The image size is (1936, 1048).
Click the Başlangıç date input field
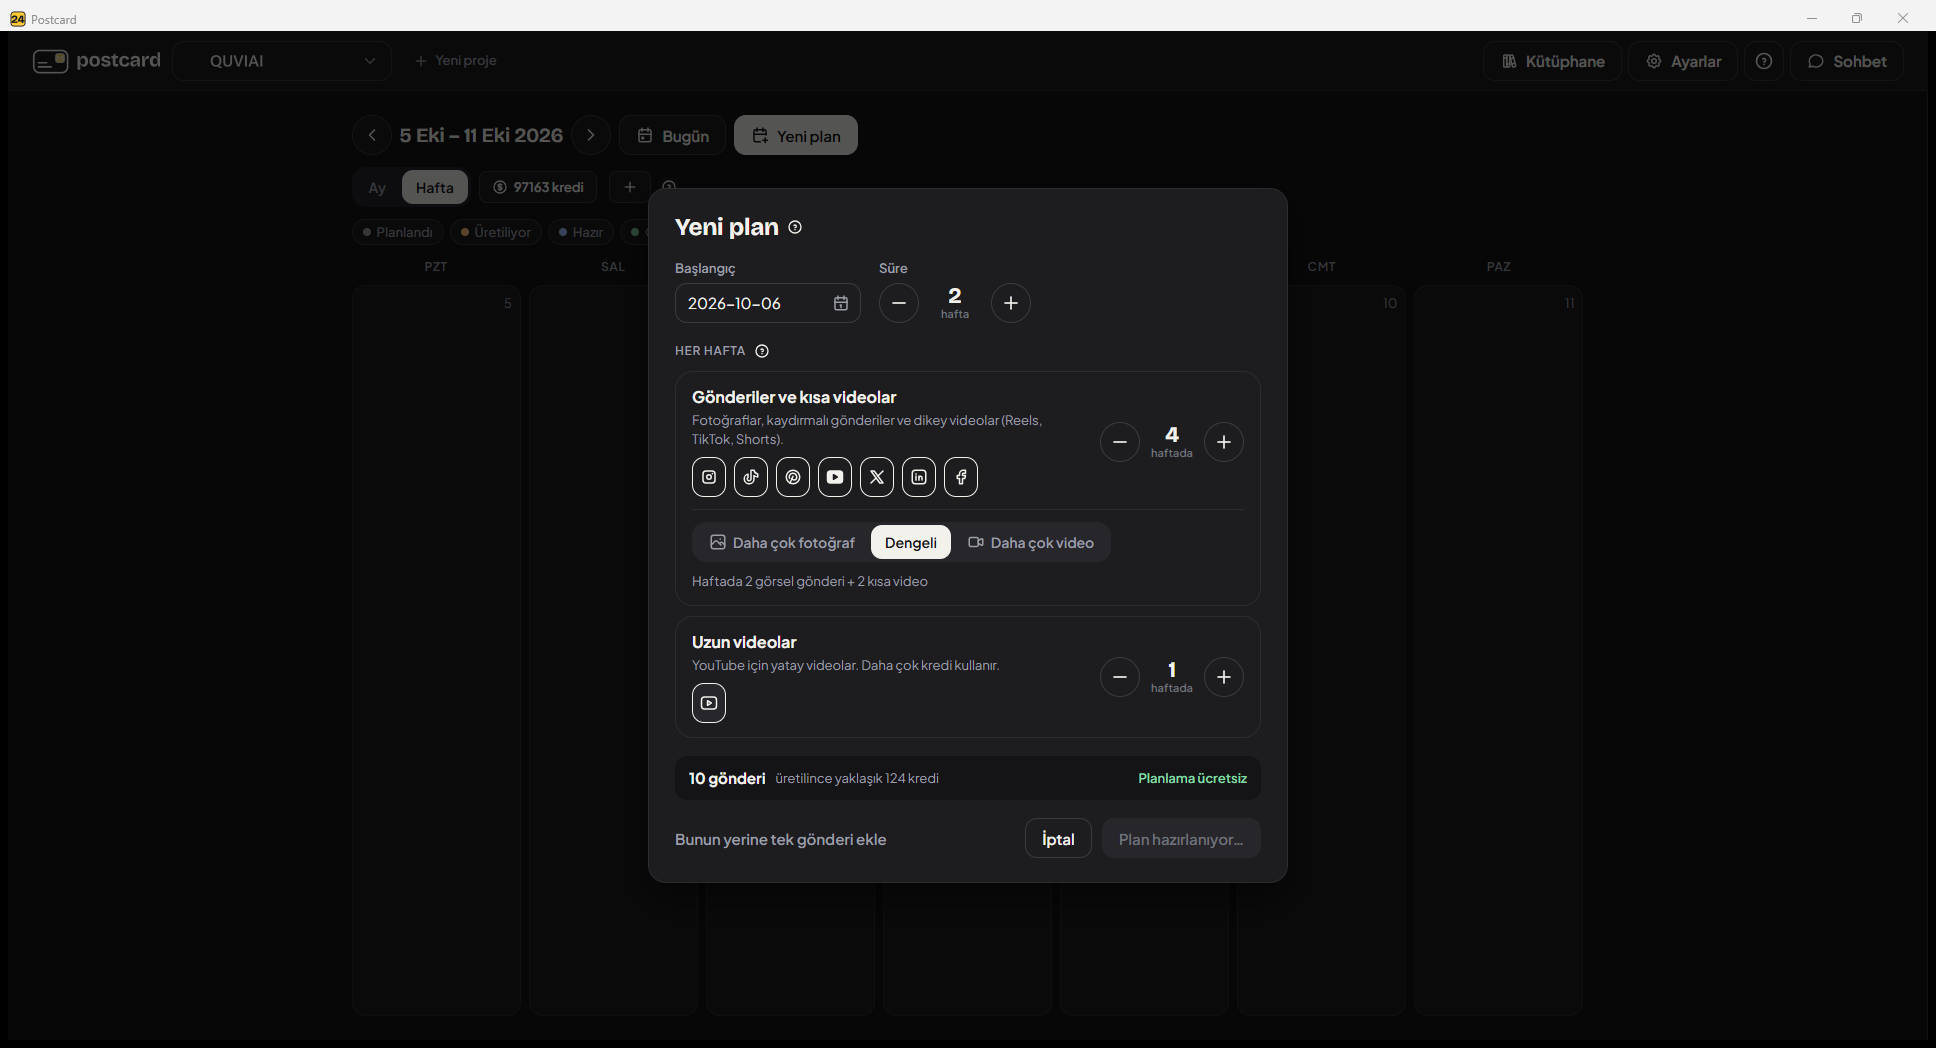(x=768, y=303)
